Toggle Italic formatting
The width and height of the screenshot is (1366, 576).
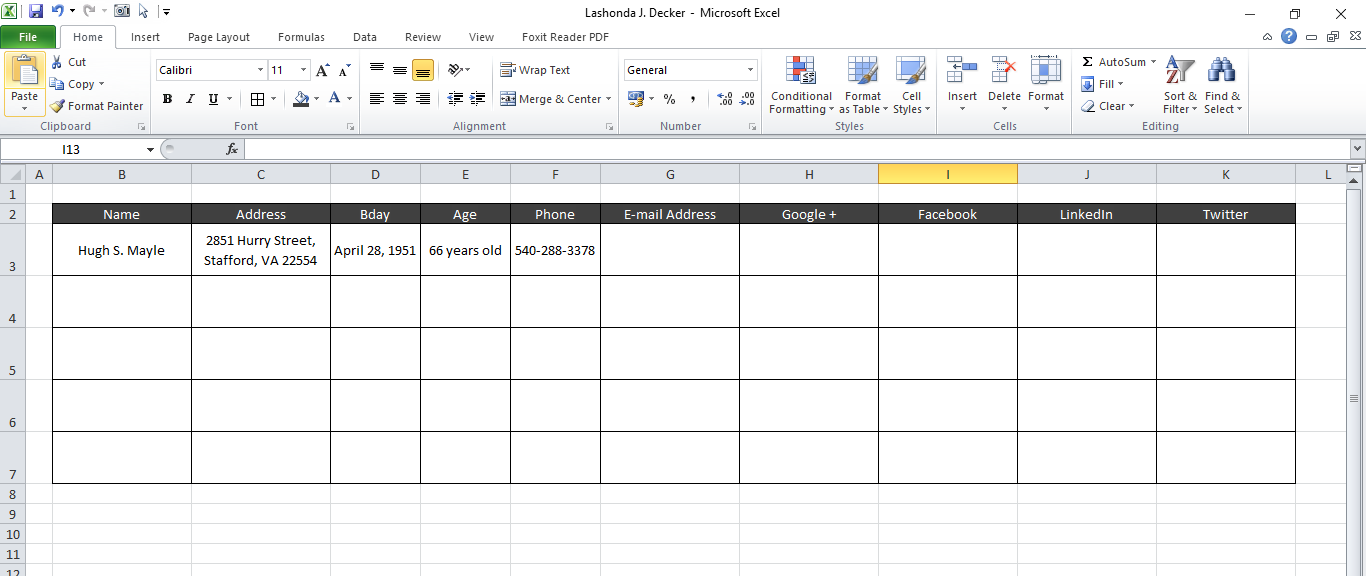click(x=190, y=99)
